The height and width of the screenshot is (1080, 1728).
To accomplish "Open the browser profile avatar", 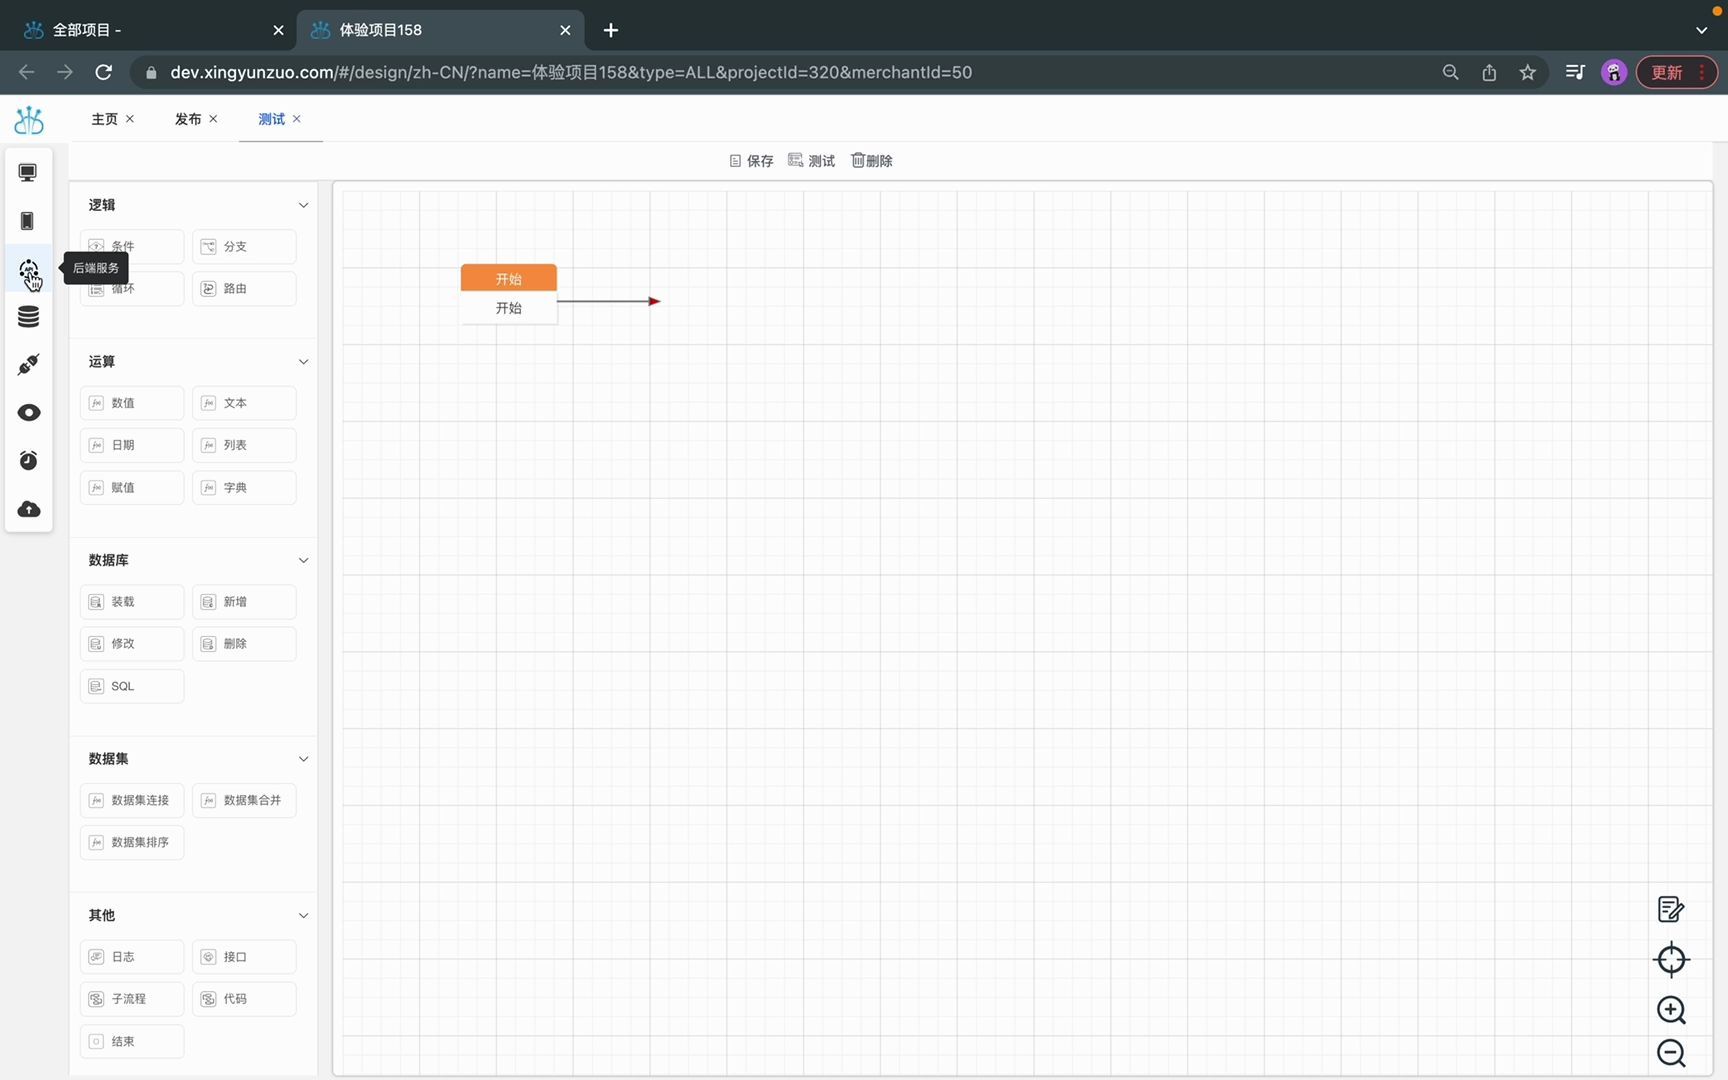I will tap(1614, 72).
